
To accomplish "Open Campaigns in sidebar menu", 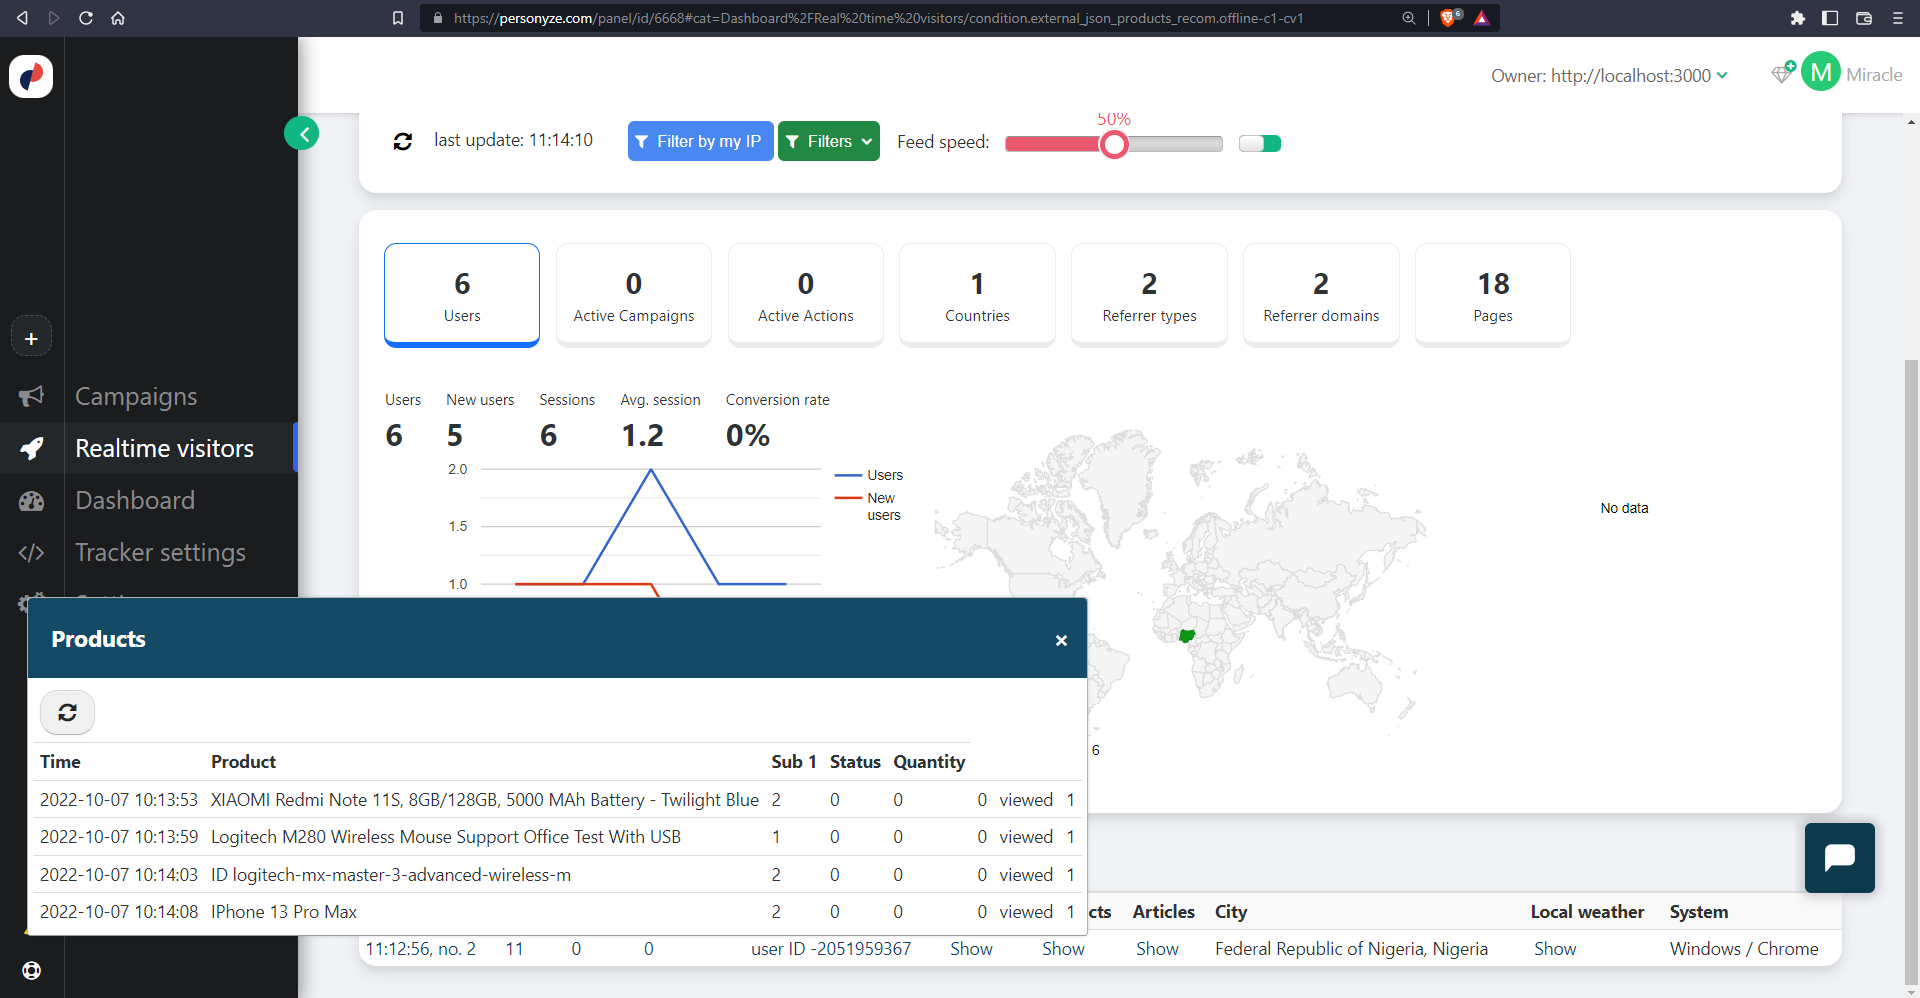I will click(x=136, y=396).
